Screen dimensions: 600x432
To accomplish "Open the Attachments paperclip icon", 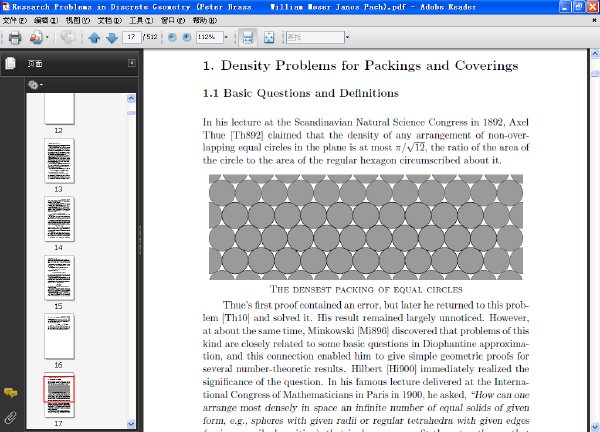I will point(10,417).
